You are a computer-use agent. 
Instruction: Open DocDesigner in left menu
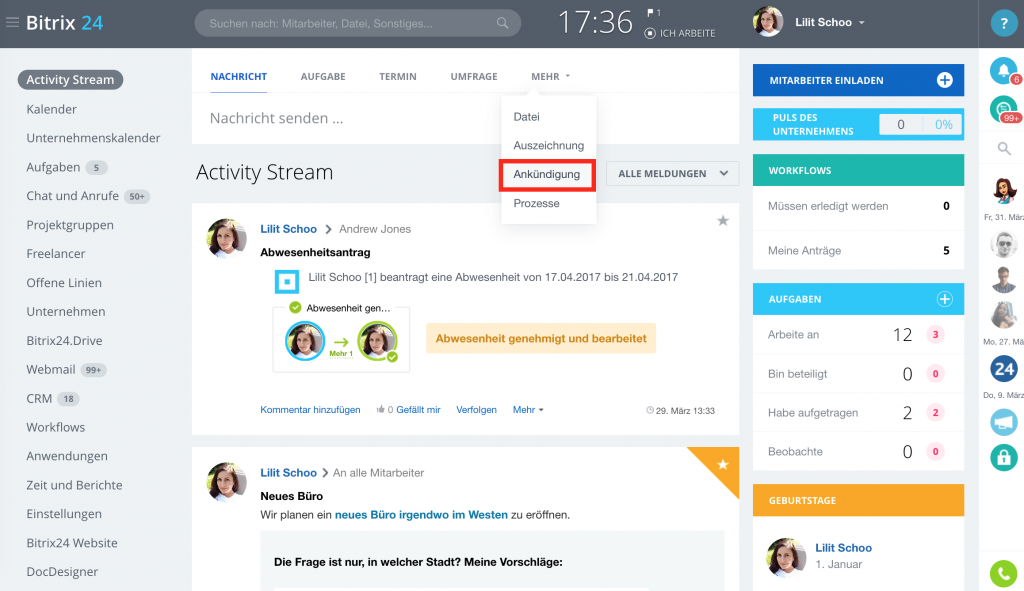62,571
